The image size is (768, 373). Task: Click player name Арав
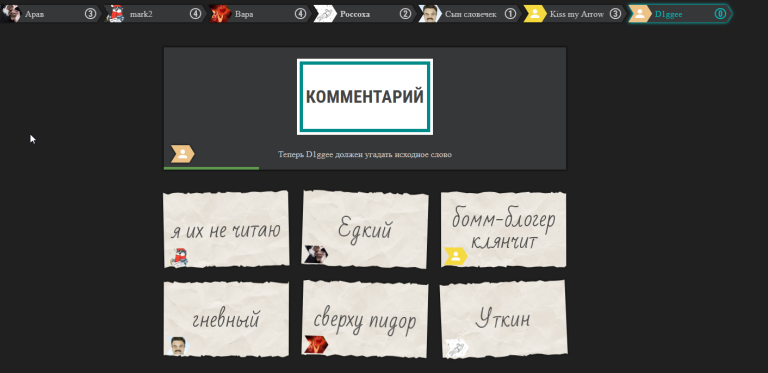(x=34, y=14)
